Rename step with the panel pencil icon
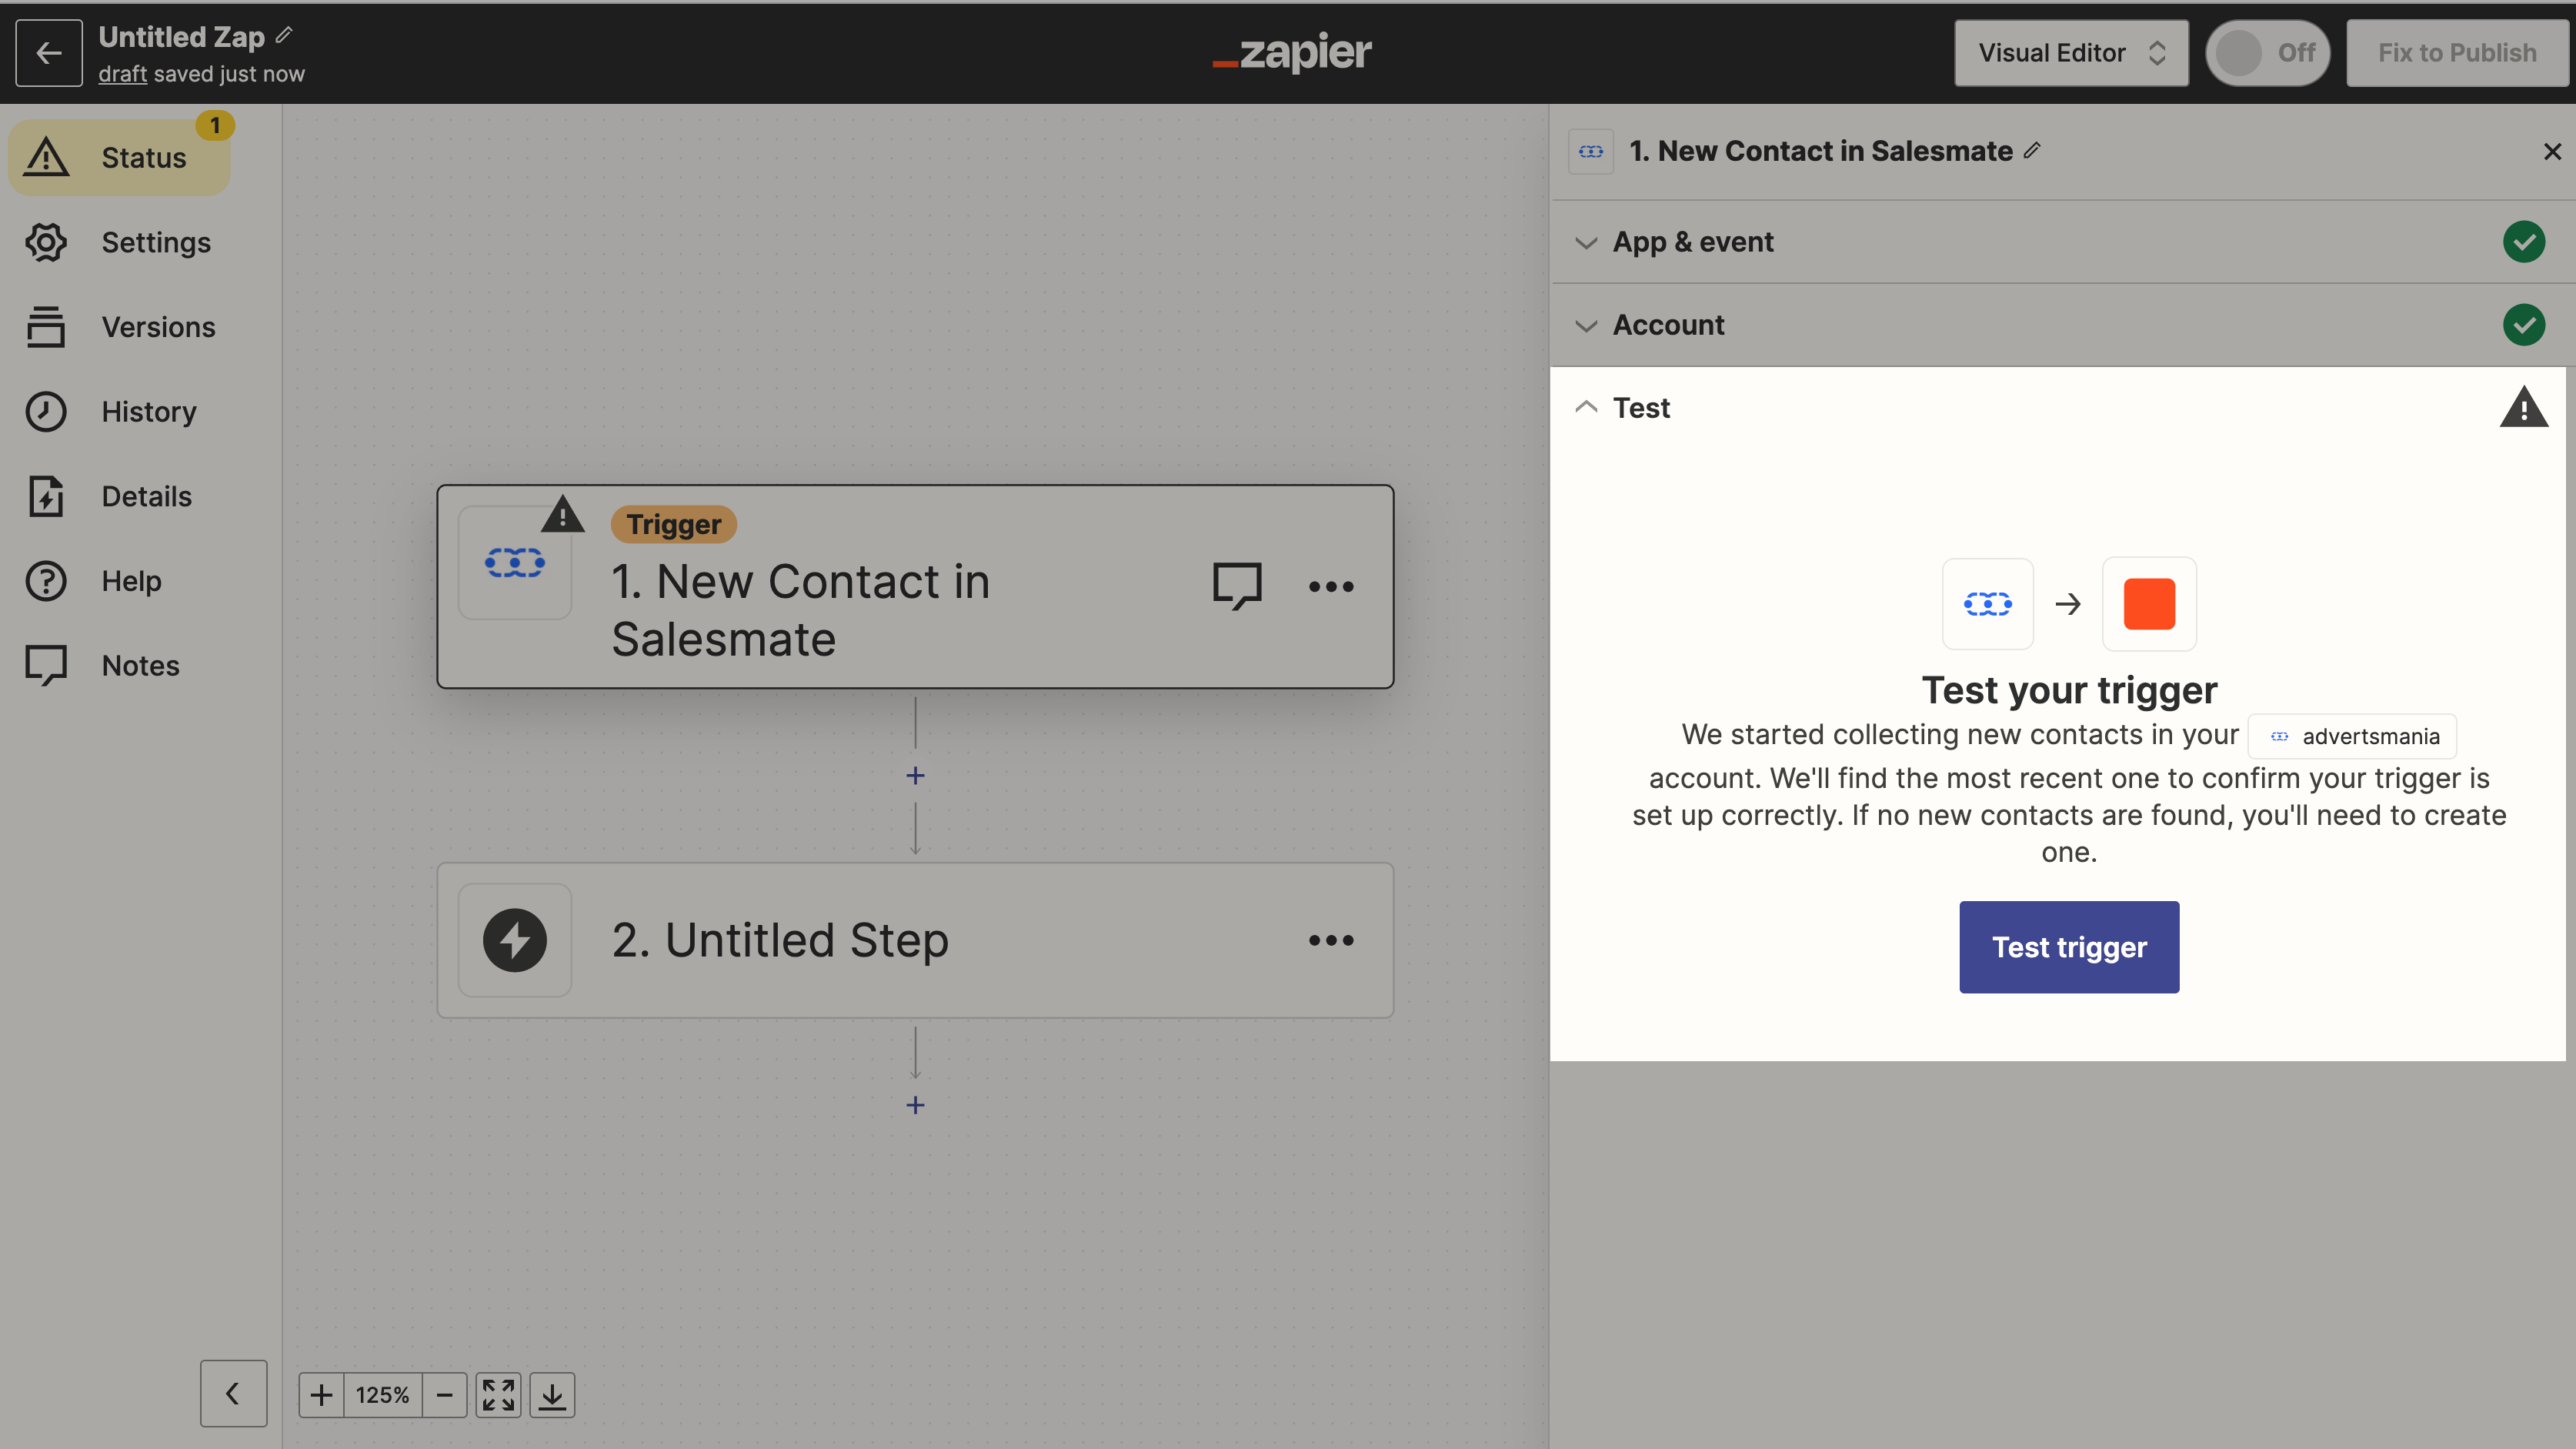This screenshot has width=2576, height=1449. pos(2031,150)
